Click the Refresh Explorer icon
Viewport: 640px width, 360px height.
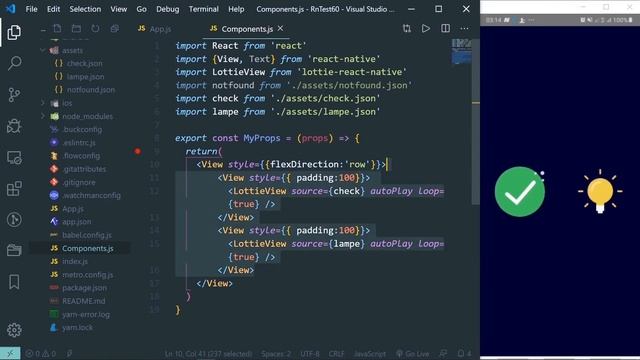click(x=95, y=29)
